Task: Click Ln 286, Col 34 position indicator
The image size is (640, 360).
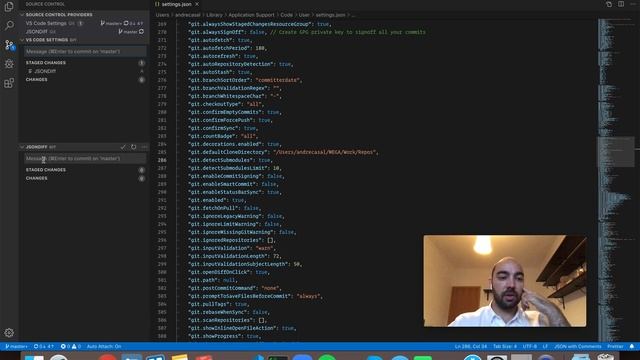Action: click(471, 347)
